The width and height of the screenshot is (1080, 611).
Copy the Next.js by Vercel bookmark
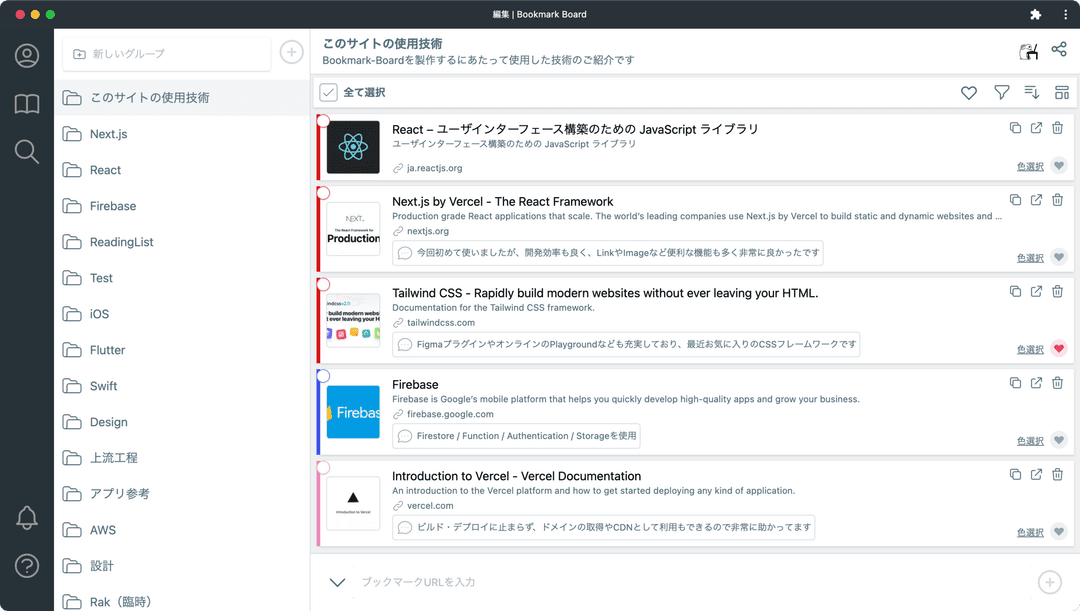point(1015,200)
